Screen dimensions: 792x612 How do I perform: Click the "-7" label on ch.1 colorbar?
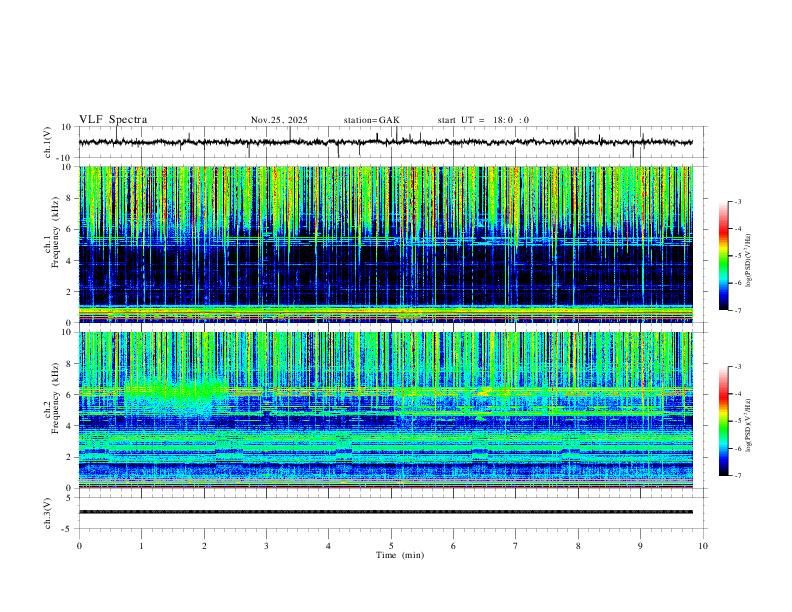click(737, 311)
